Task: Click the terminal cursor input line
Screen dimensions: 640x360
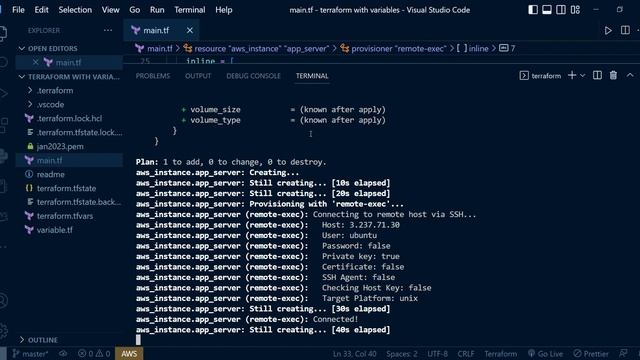Action: [x=138, y=340]
